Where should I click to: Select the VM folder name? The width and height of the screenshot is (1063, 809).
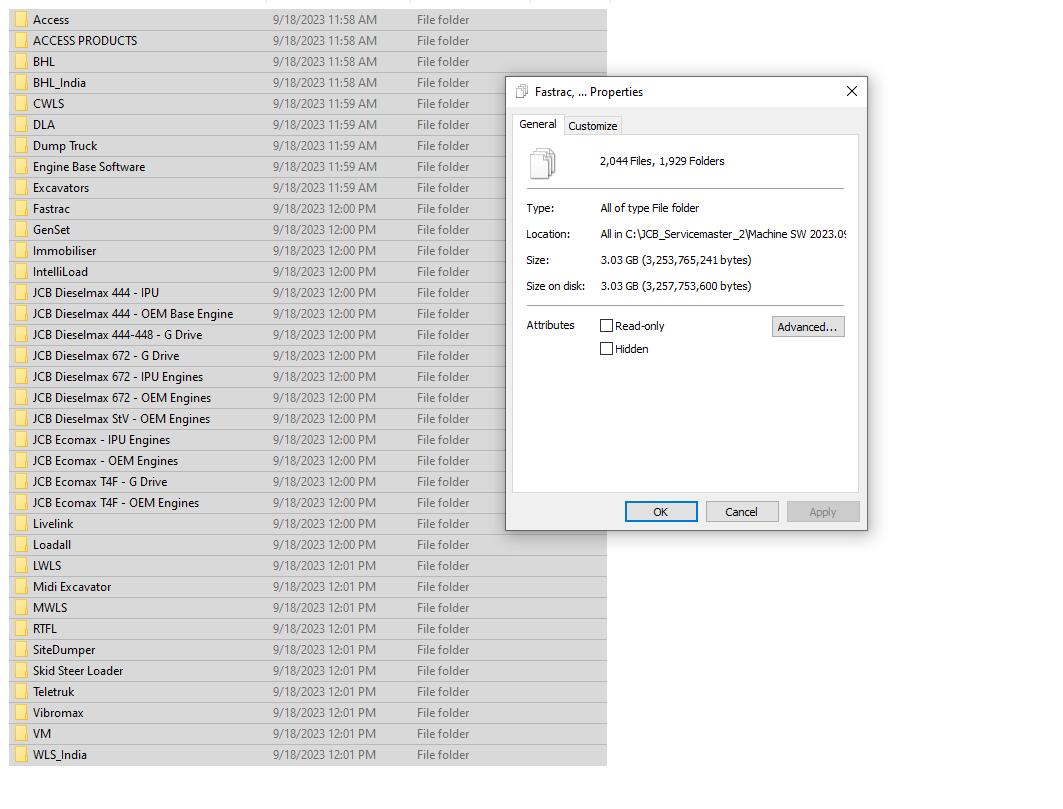pyautogui.click(x=42, y=734)
